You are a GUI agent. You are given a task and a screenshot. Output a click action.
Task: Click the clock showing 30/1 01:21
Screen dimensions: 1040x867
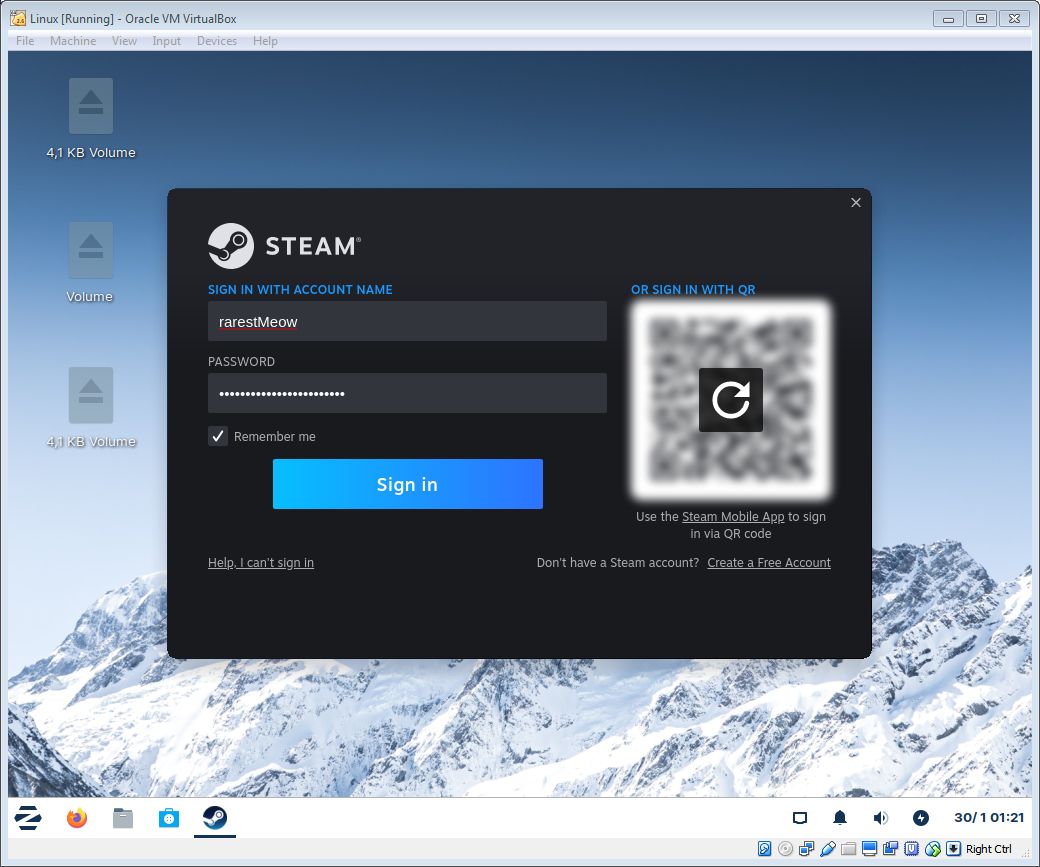click(x=989, y=818)
